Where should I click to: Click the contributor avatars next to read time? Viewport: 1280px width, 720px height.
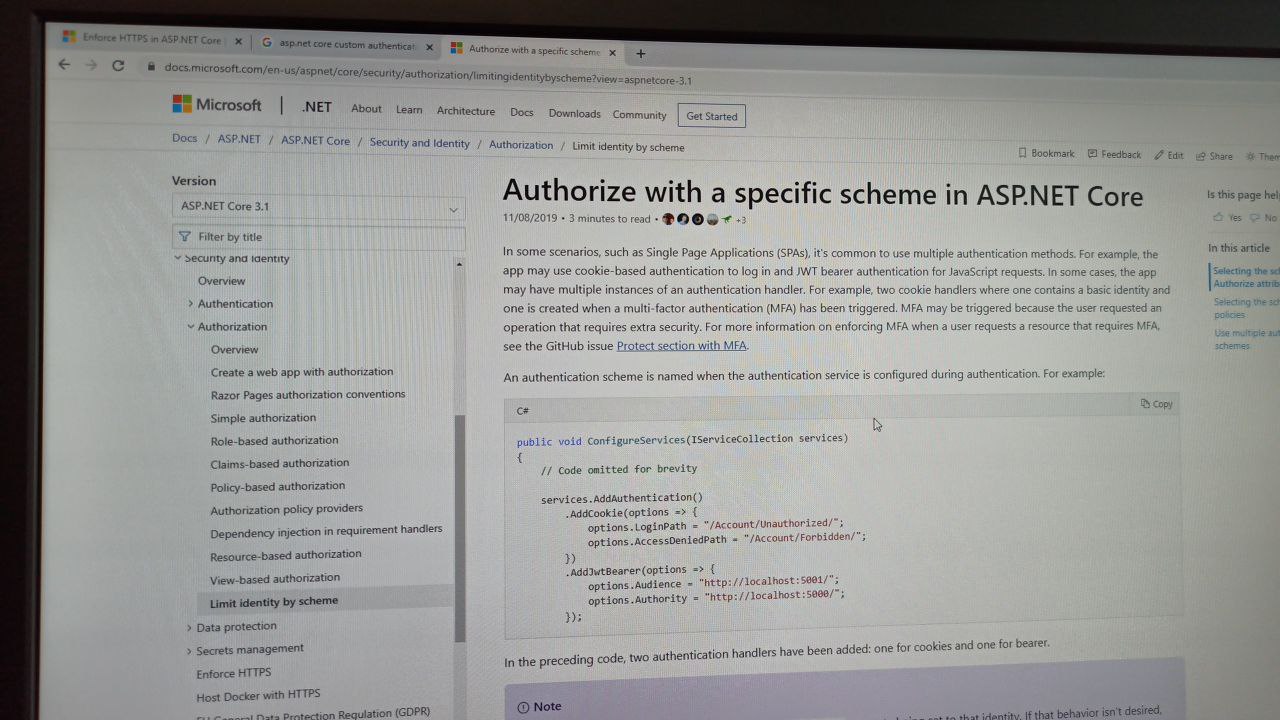[x=697, y=219]
